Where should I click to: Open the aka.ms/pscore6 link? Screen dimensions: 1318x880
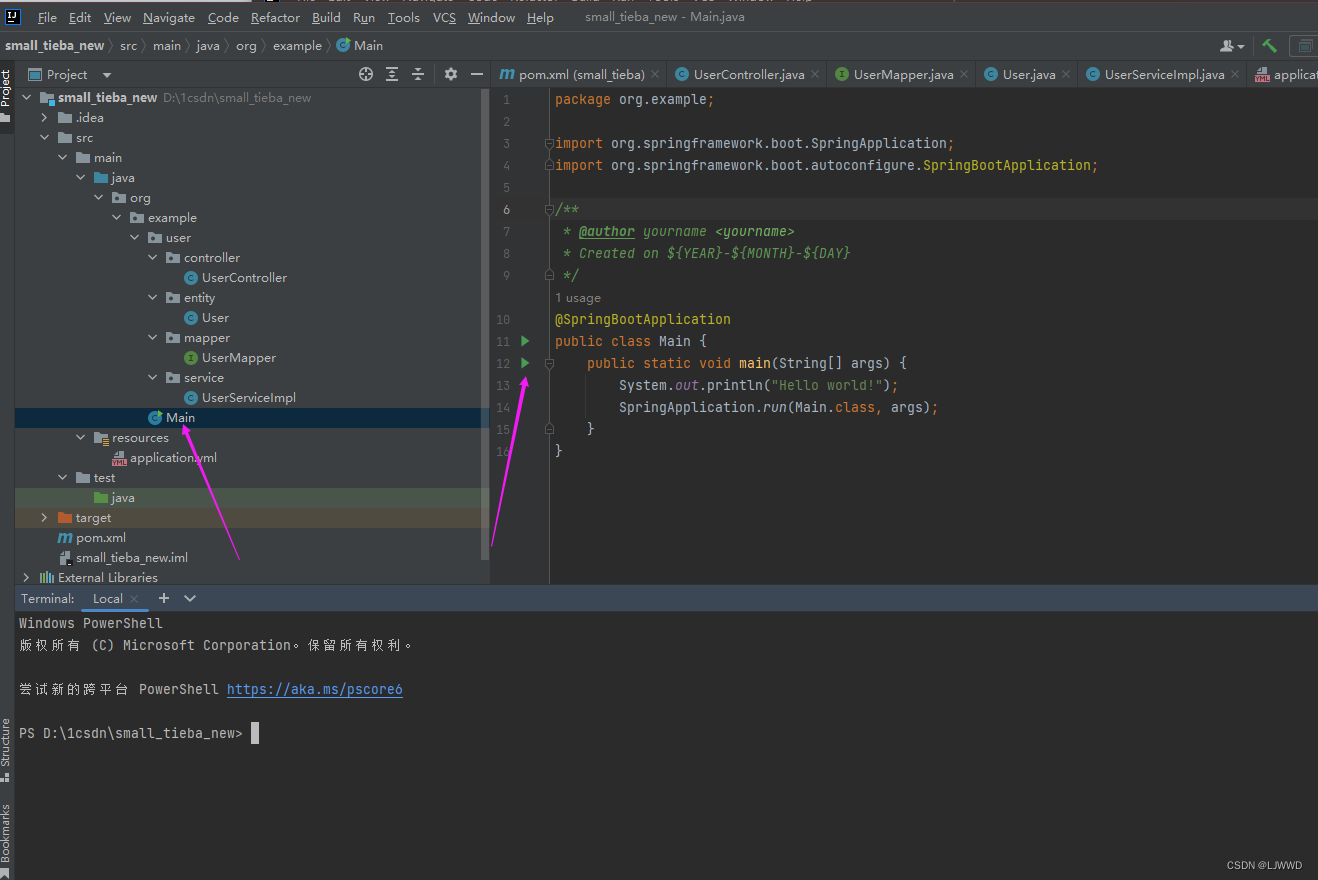pyautogui.click(x=314, y=689)
